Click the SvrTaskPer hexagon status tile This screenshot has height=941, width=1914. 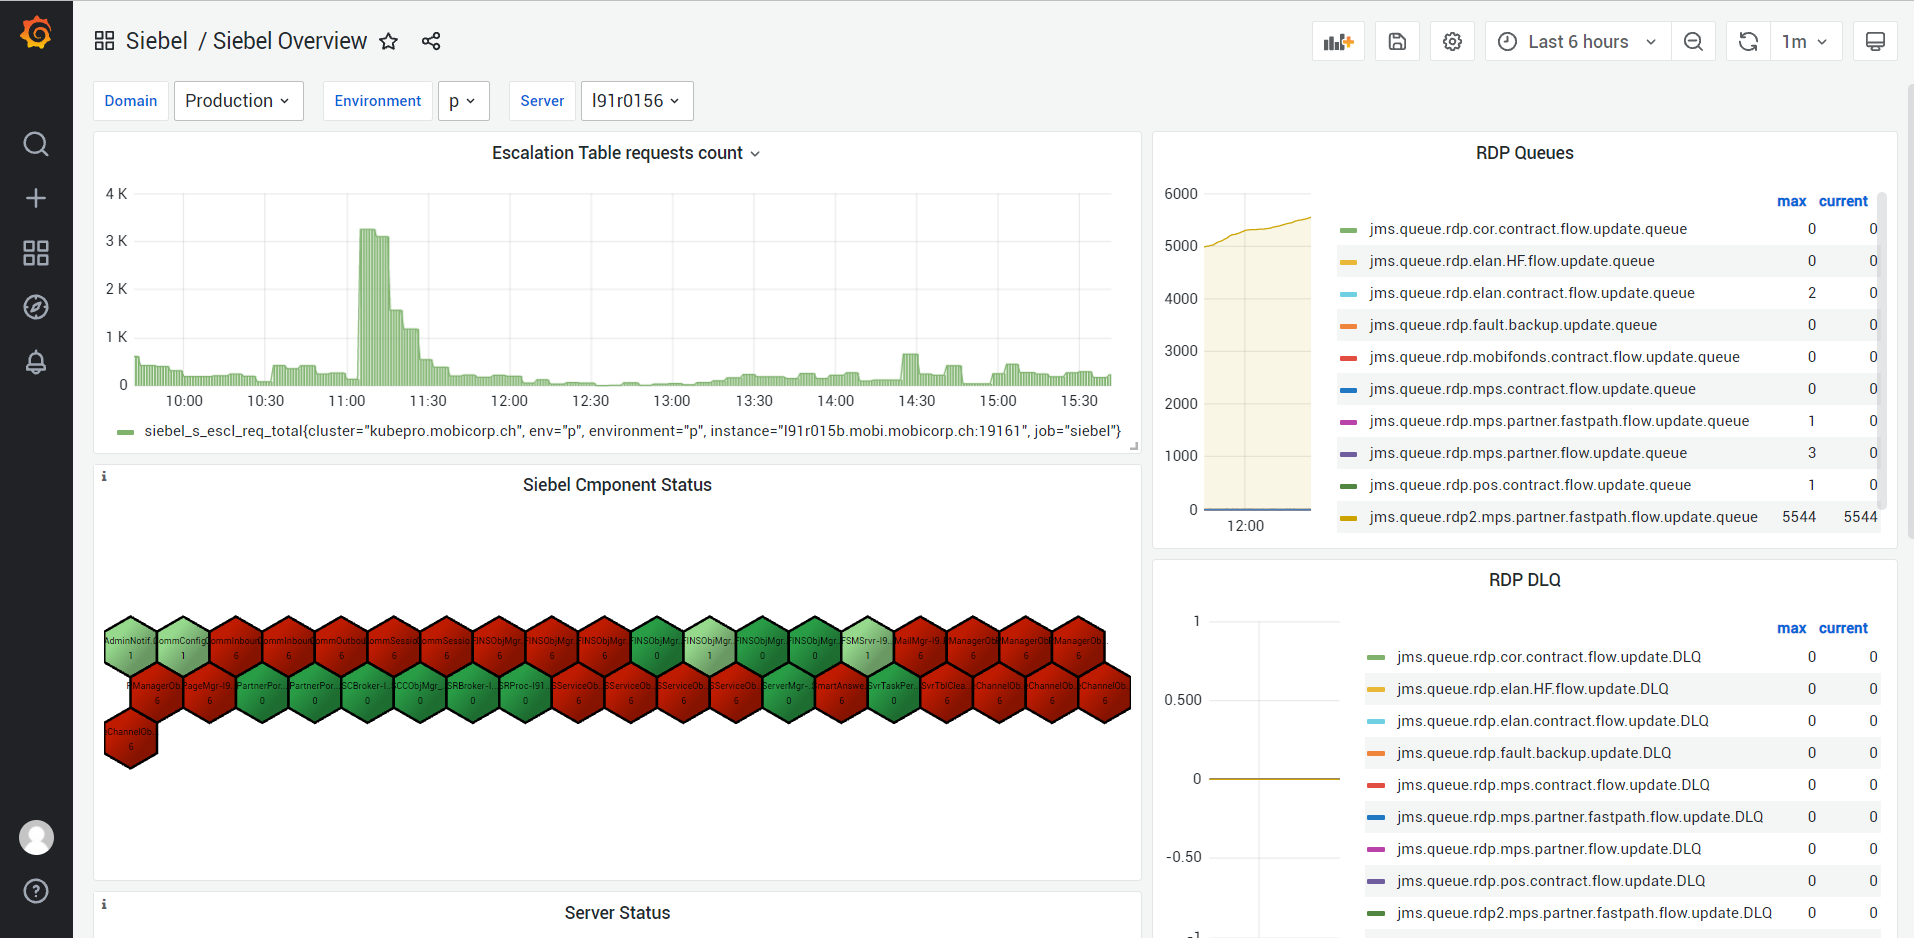click(x=893, y=692)
